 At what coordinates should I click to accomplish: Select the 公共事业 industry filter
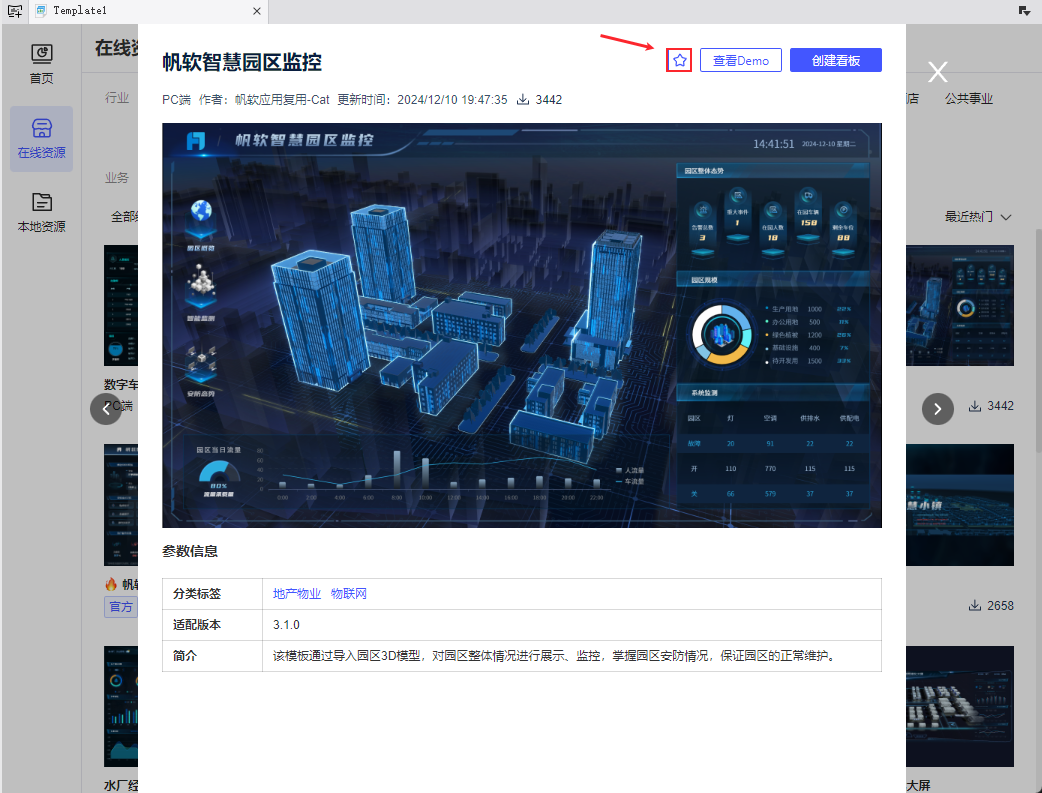968,99
